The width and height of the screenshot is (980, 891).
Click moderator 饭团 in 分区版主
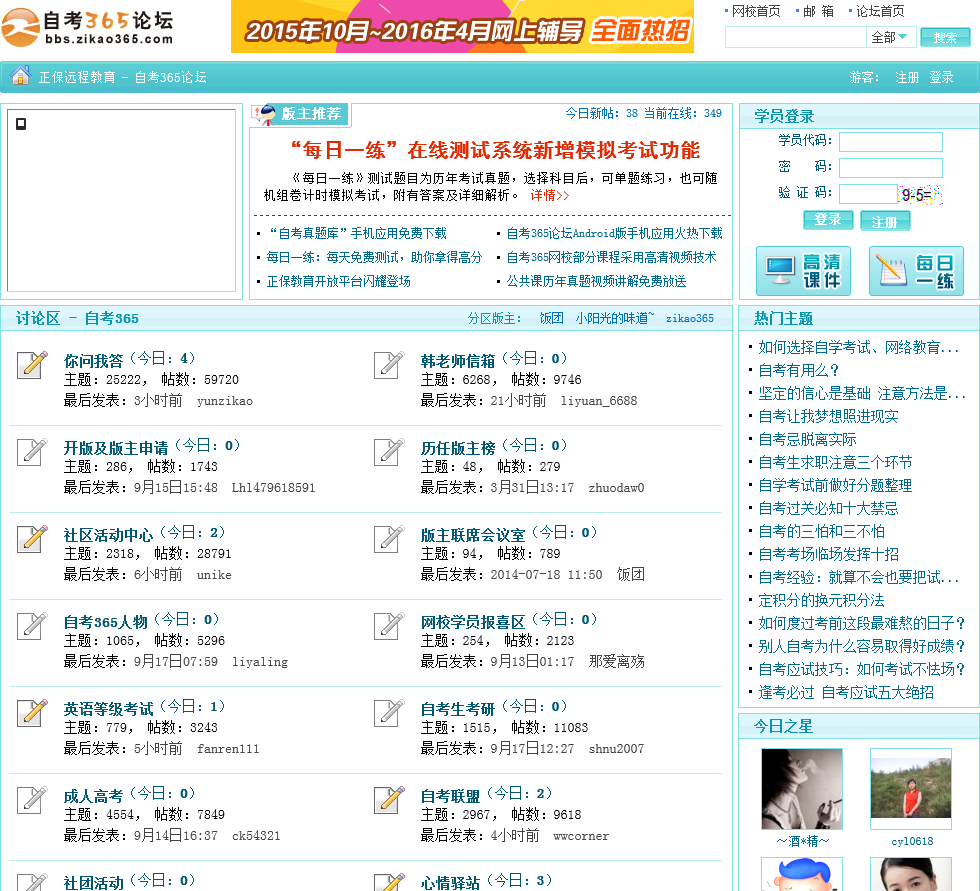point(551,319)
